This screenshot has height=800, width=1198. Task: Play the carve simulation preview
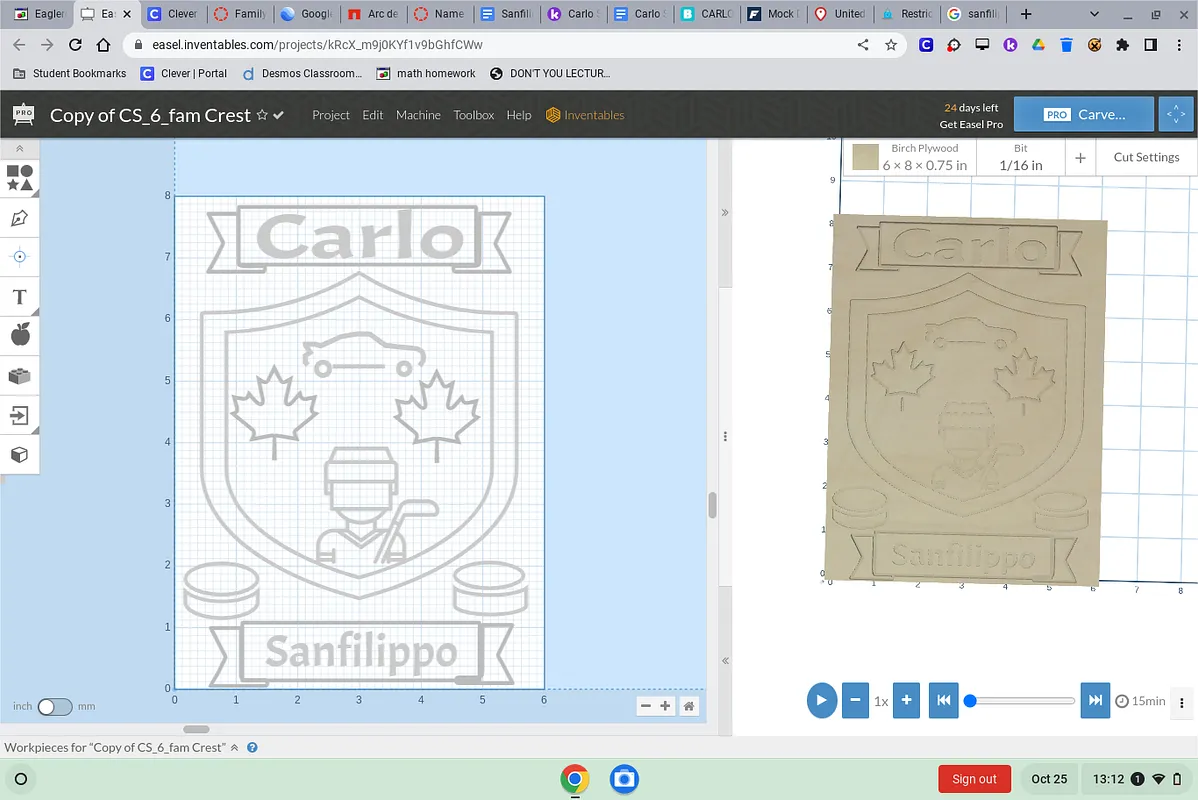tap(821, 700)
